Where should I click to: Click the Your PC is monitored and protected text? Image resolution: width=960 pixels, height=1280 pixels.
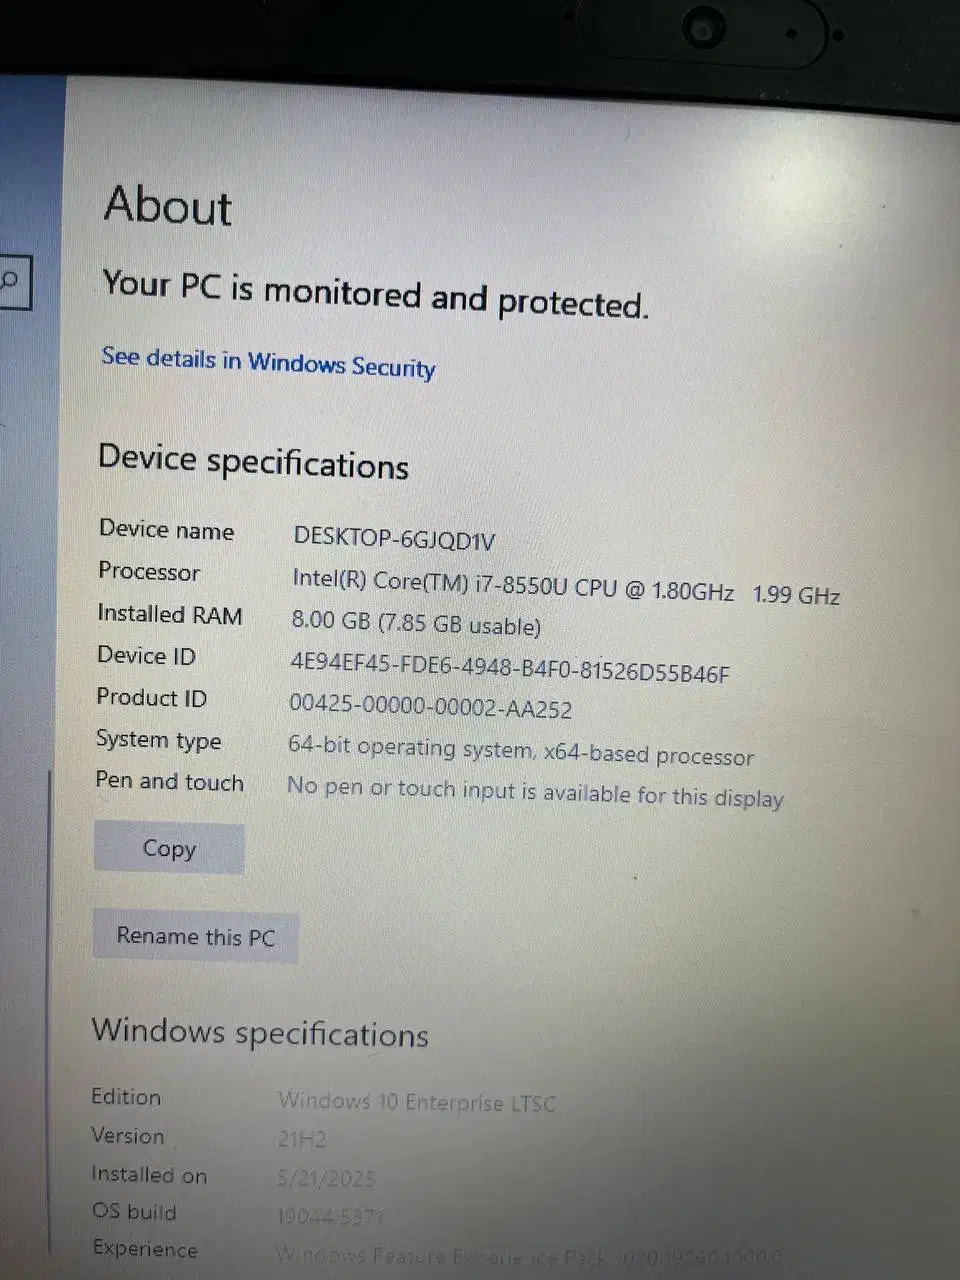tap(376, 293)
